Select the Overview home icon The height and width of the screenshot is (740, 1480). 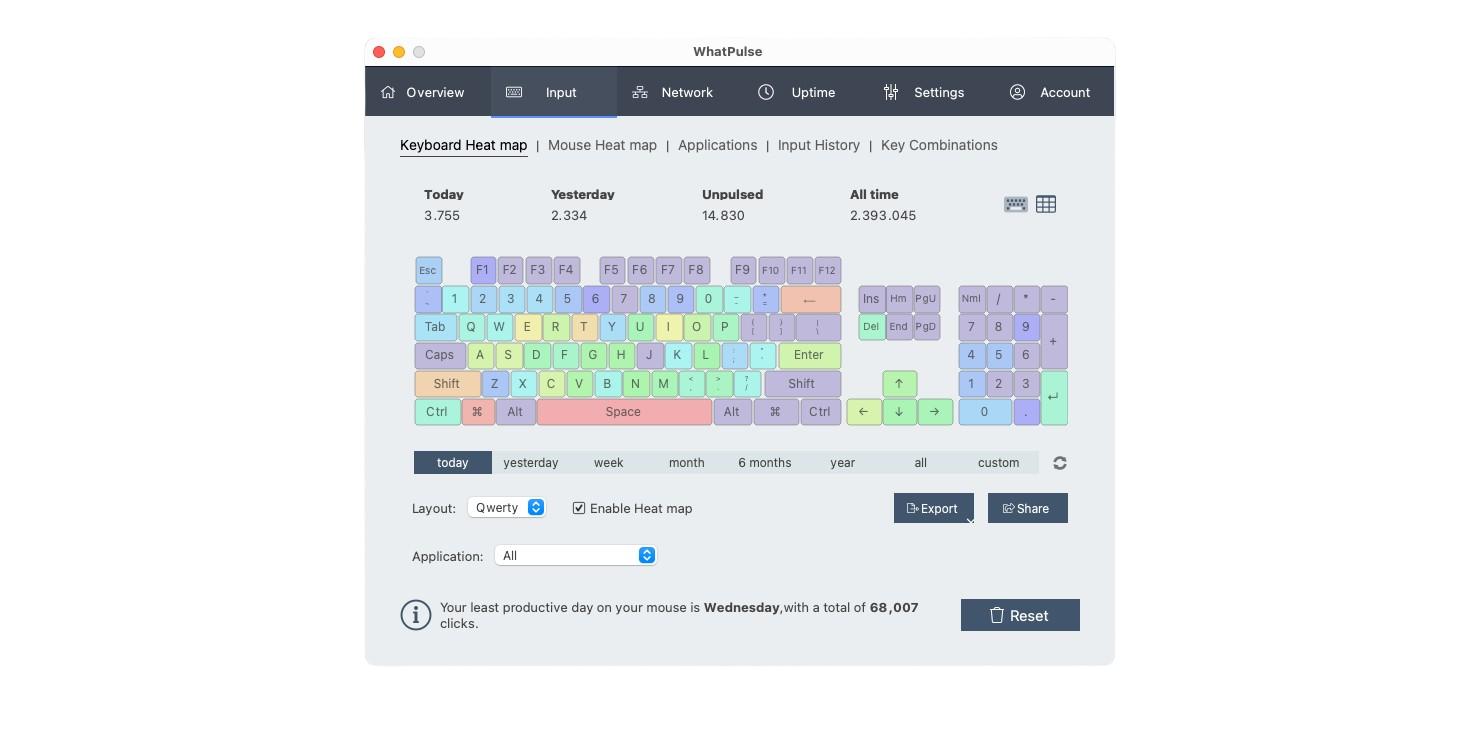(x=388, y=91)
